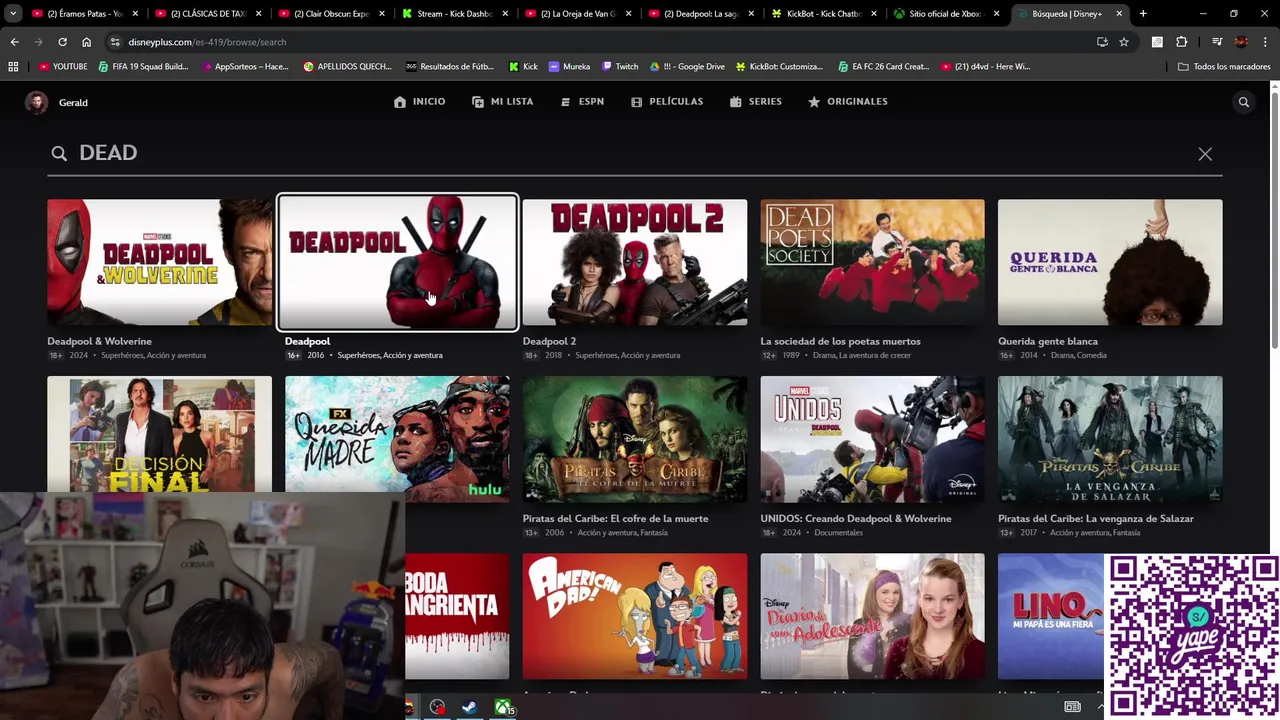Switch to the KickBot - Kick Chatbot tab

823,14
